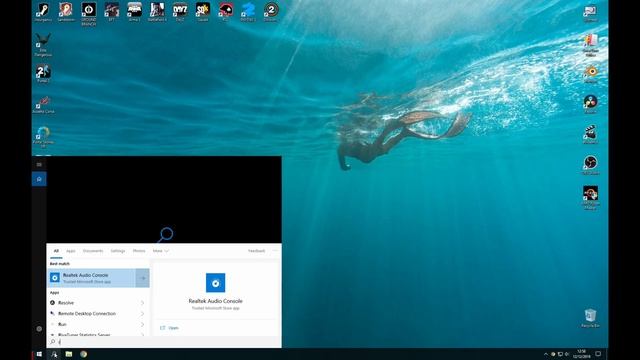This screenshot has height=360, width=640.
Task: Select the All search filter tab
Action: click(56, 251)
